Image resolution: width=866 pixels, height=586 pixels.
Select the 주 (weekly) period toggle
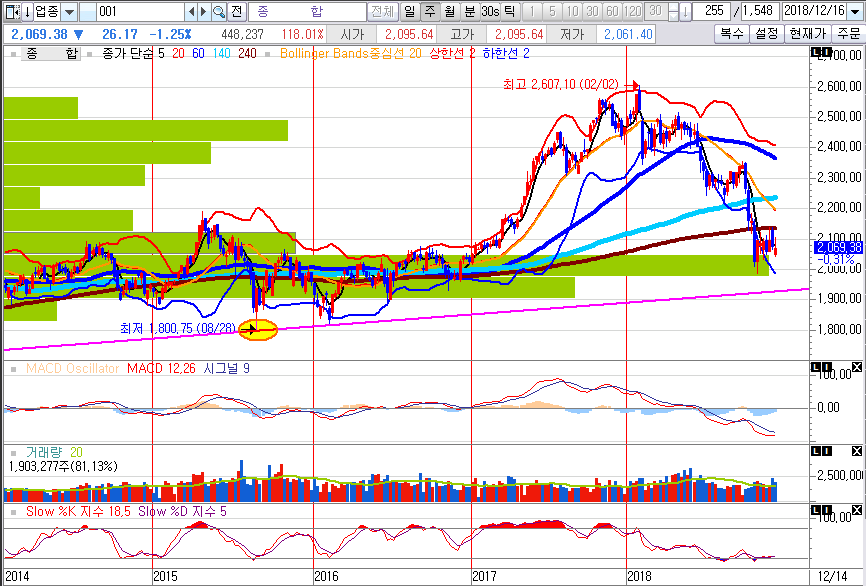pyautogui.click(x=429, y=12)
